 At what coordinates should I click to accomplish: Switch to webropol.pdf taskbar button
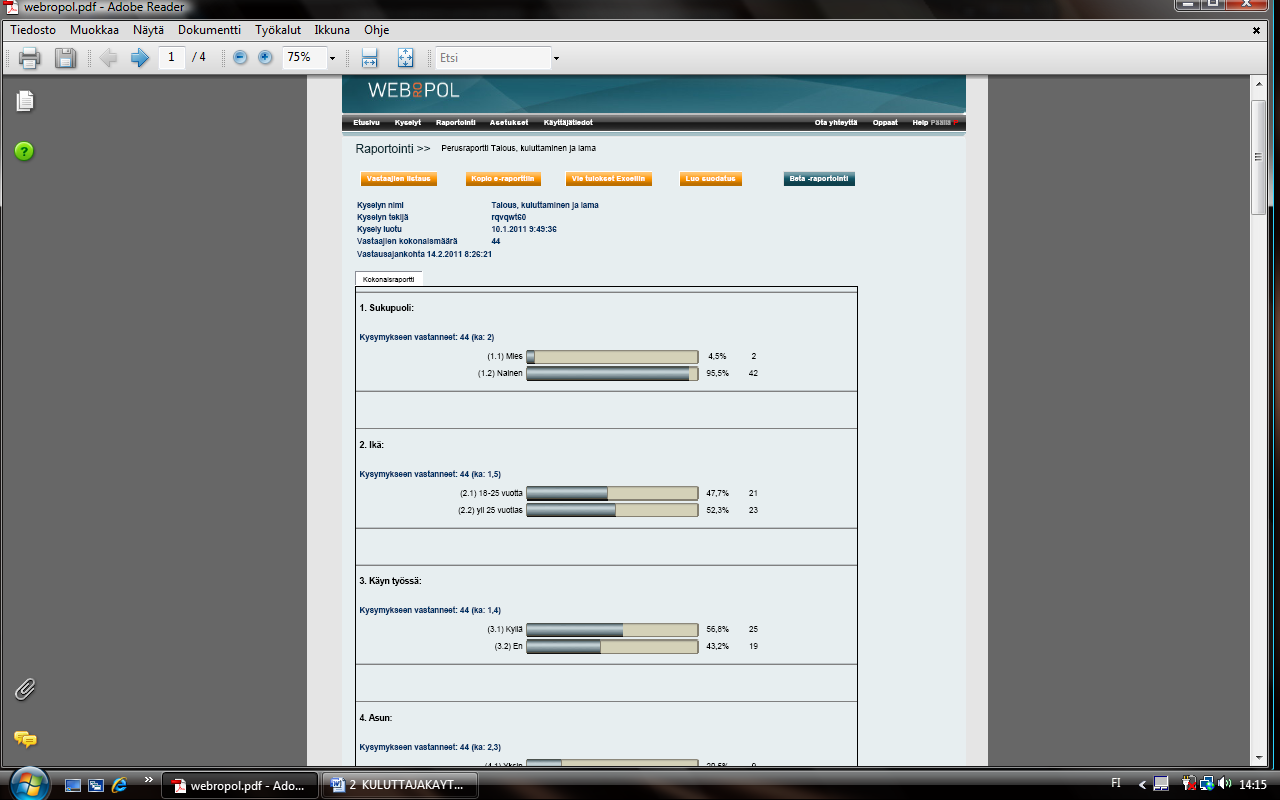pyautogui.click(x=240, y=785)
